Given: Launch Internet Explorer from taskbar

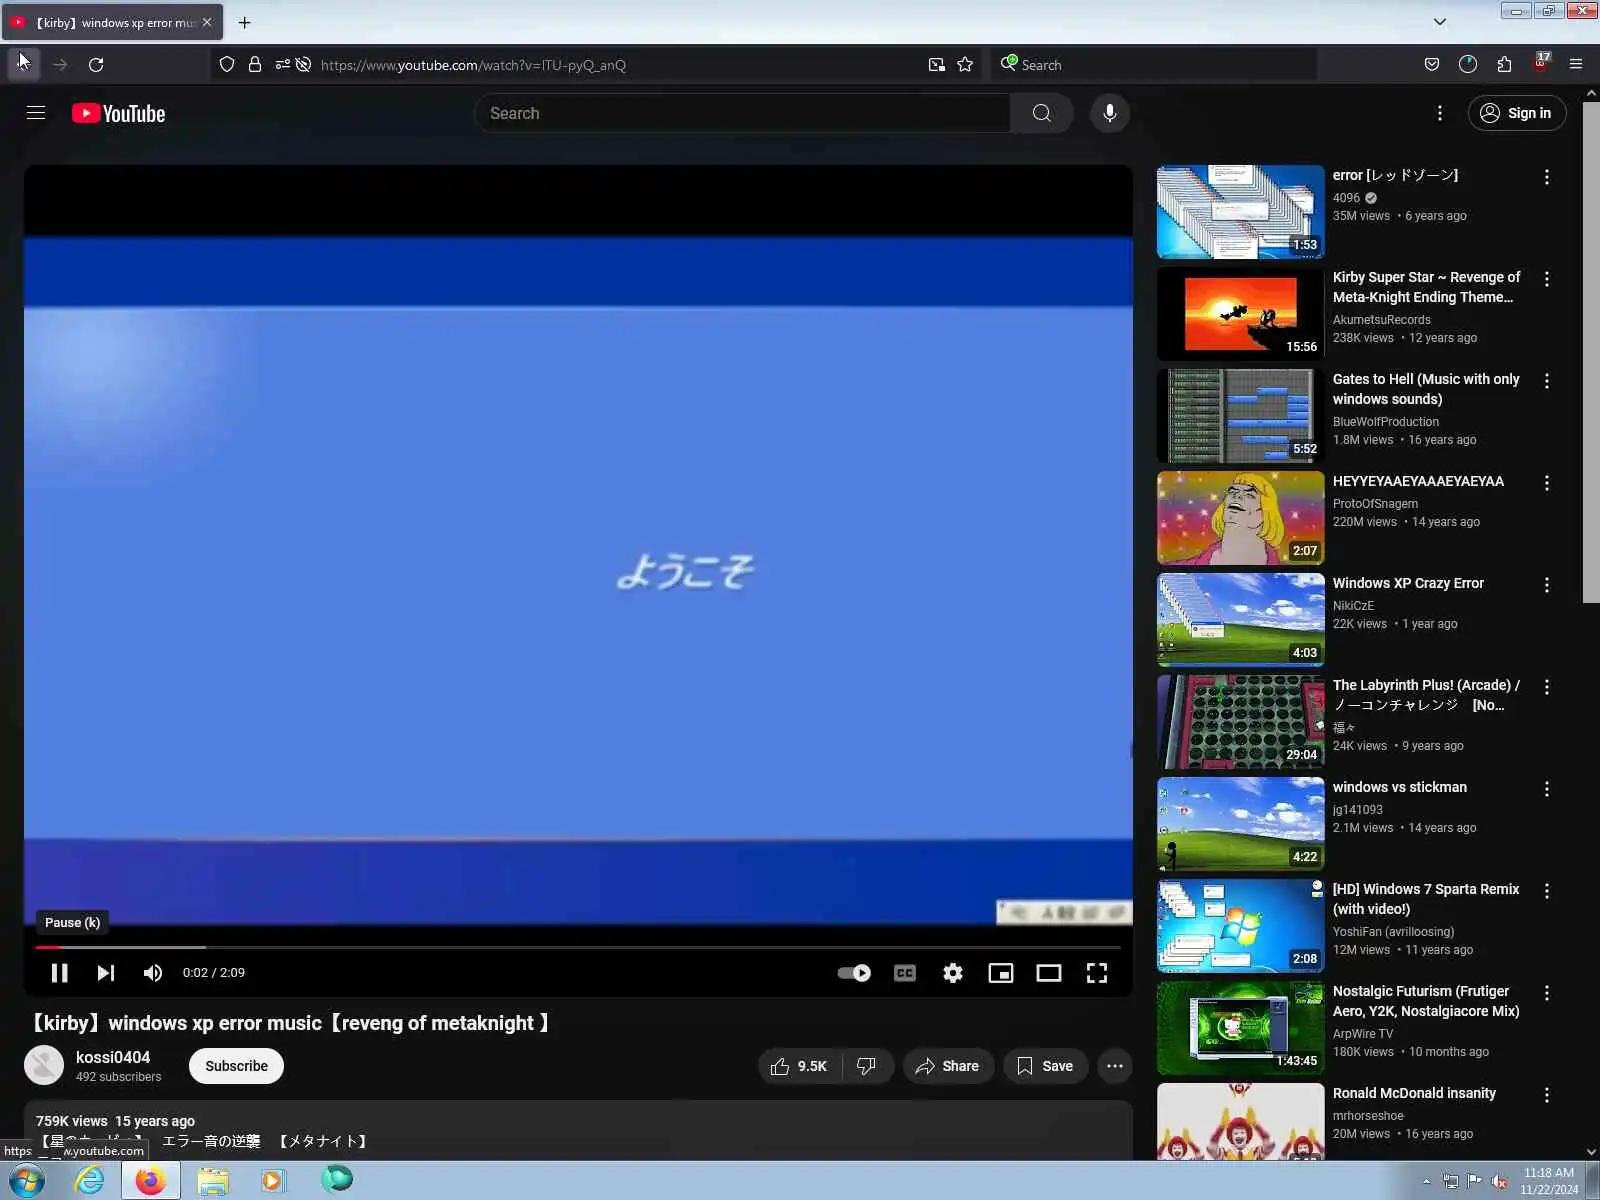Looking at the screenshot, I should click(x=89, y=1180).
